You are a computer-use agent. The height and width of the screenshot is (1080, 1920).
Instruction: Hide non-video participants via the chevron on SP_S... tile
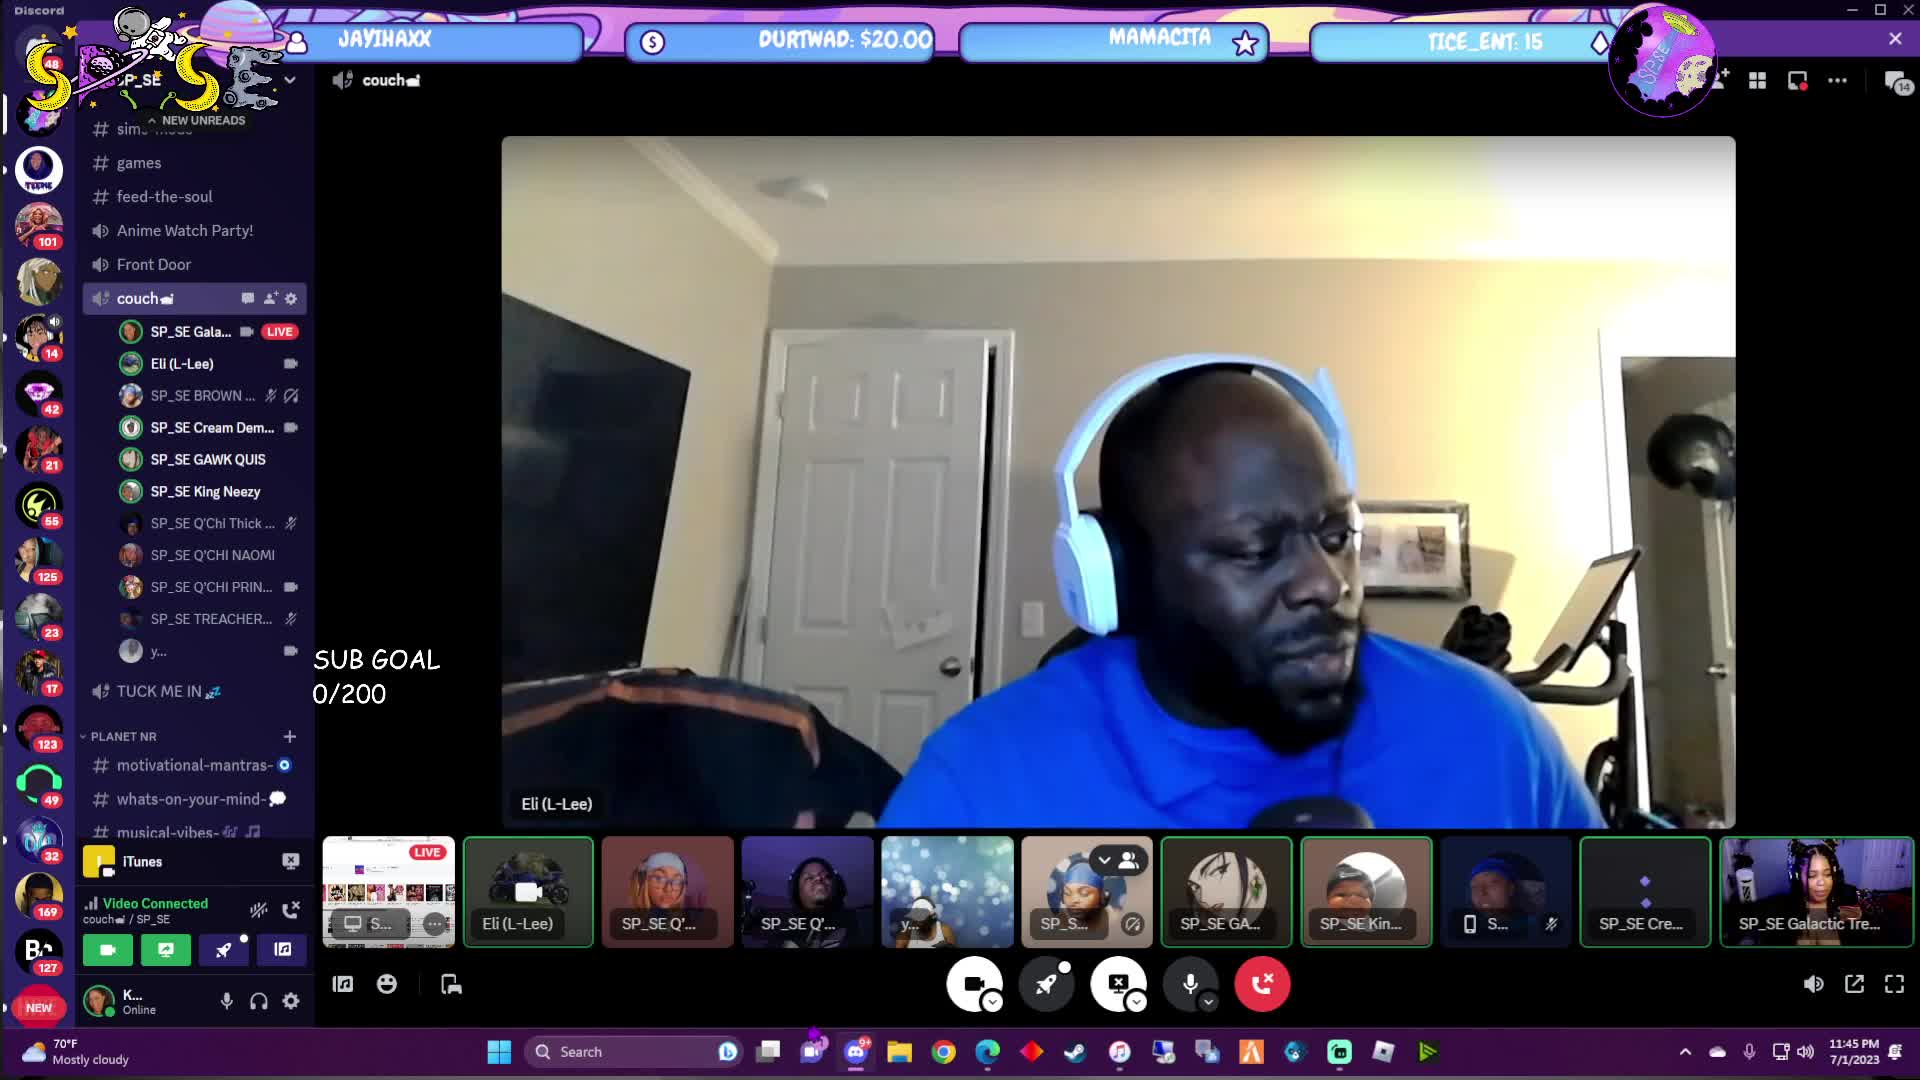tap(1104, 860)
